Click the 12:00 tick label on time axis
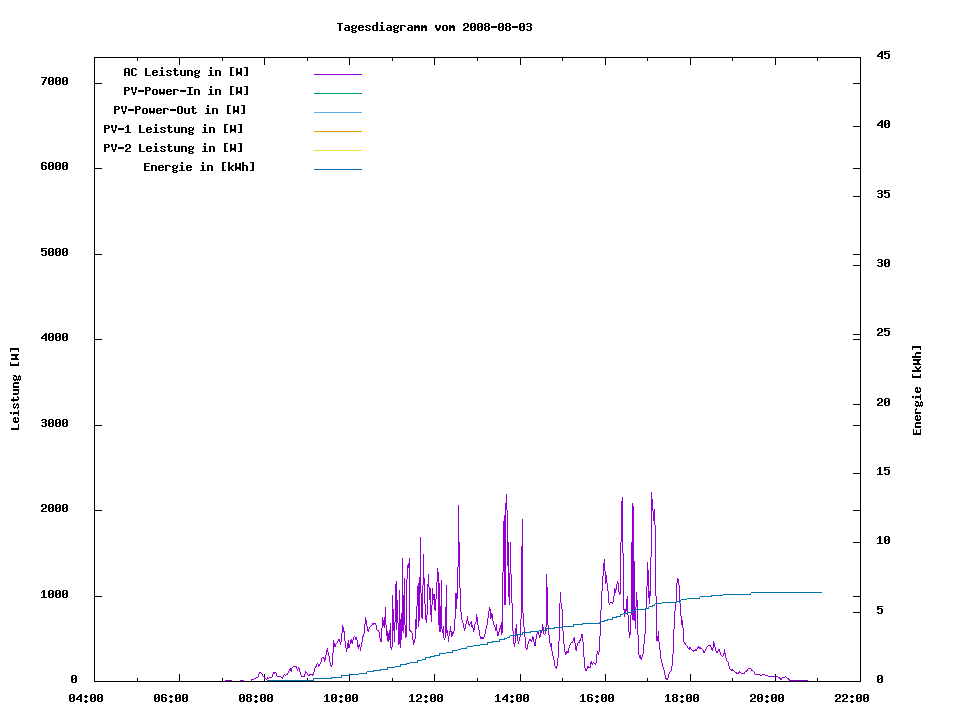This screenshot has width=960, height=720. [x=426, y=698]
